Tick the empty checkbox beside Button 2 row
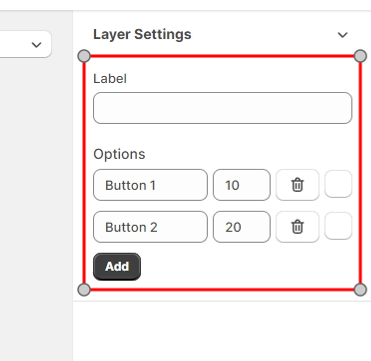The image size is (371, 361). tap(338, 226)
